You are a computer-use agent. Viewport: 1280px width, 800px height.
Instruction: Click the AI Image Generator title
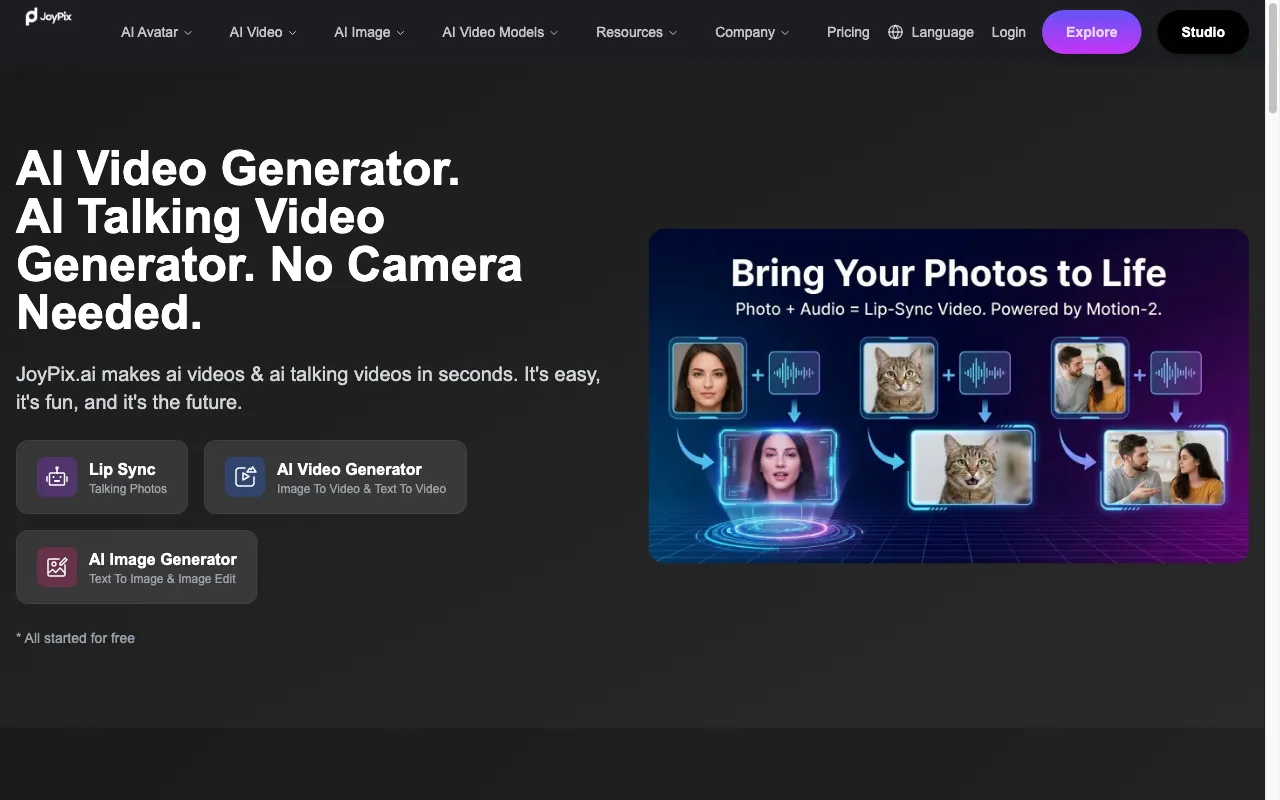tap(163, 559)
